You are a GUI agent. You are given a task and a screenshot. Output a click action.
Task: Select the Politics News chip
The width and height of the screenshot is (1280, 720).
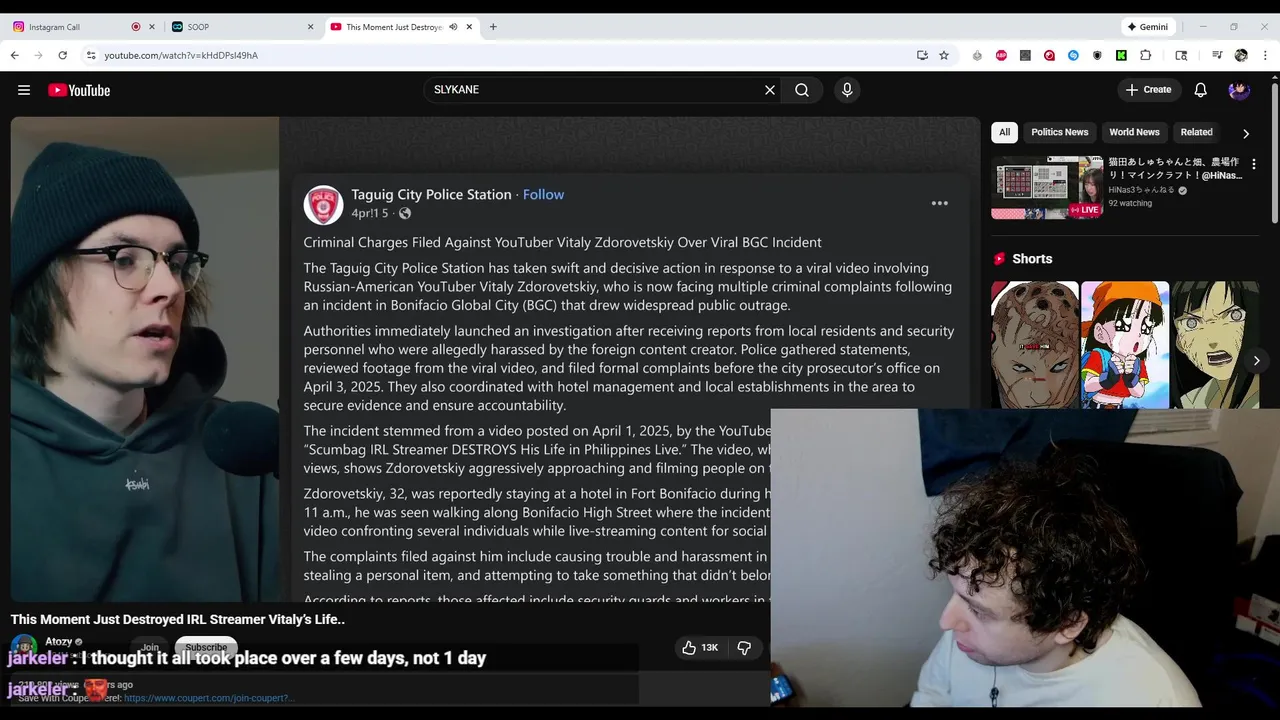1059,132
